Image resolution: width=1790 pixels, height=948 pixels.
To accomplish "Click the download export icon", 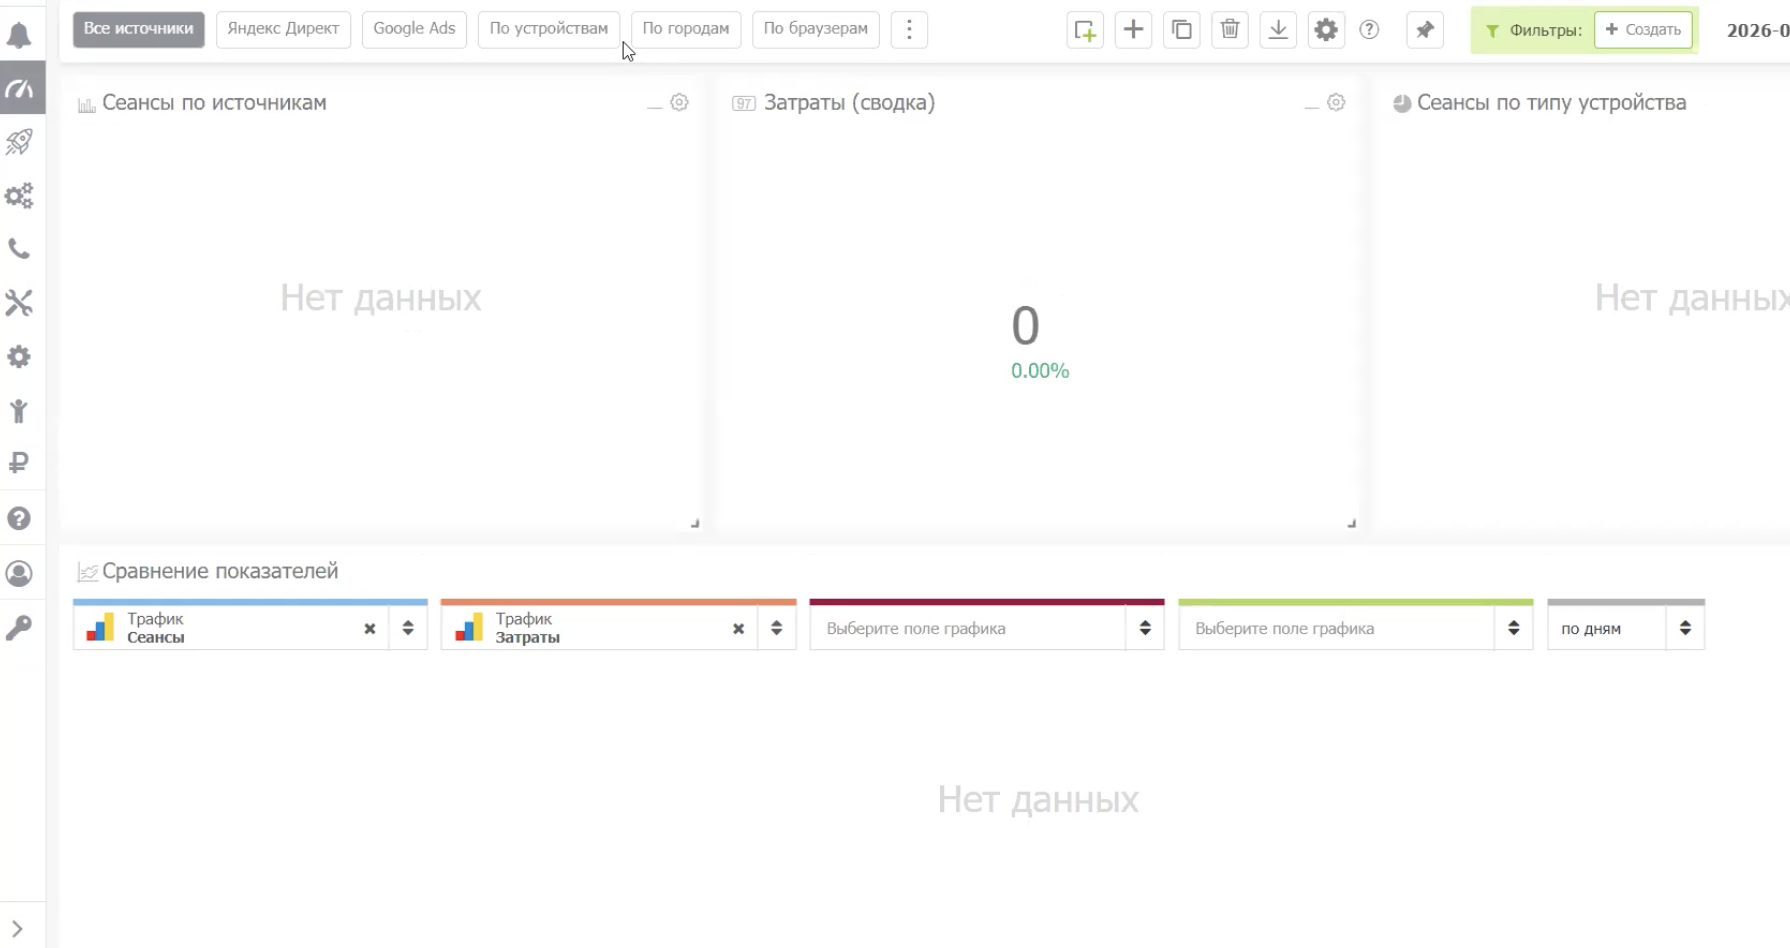I will click(x=1277, y=30).
